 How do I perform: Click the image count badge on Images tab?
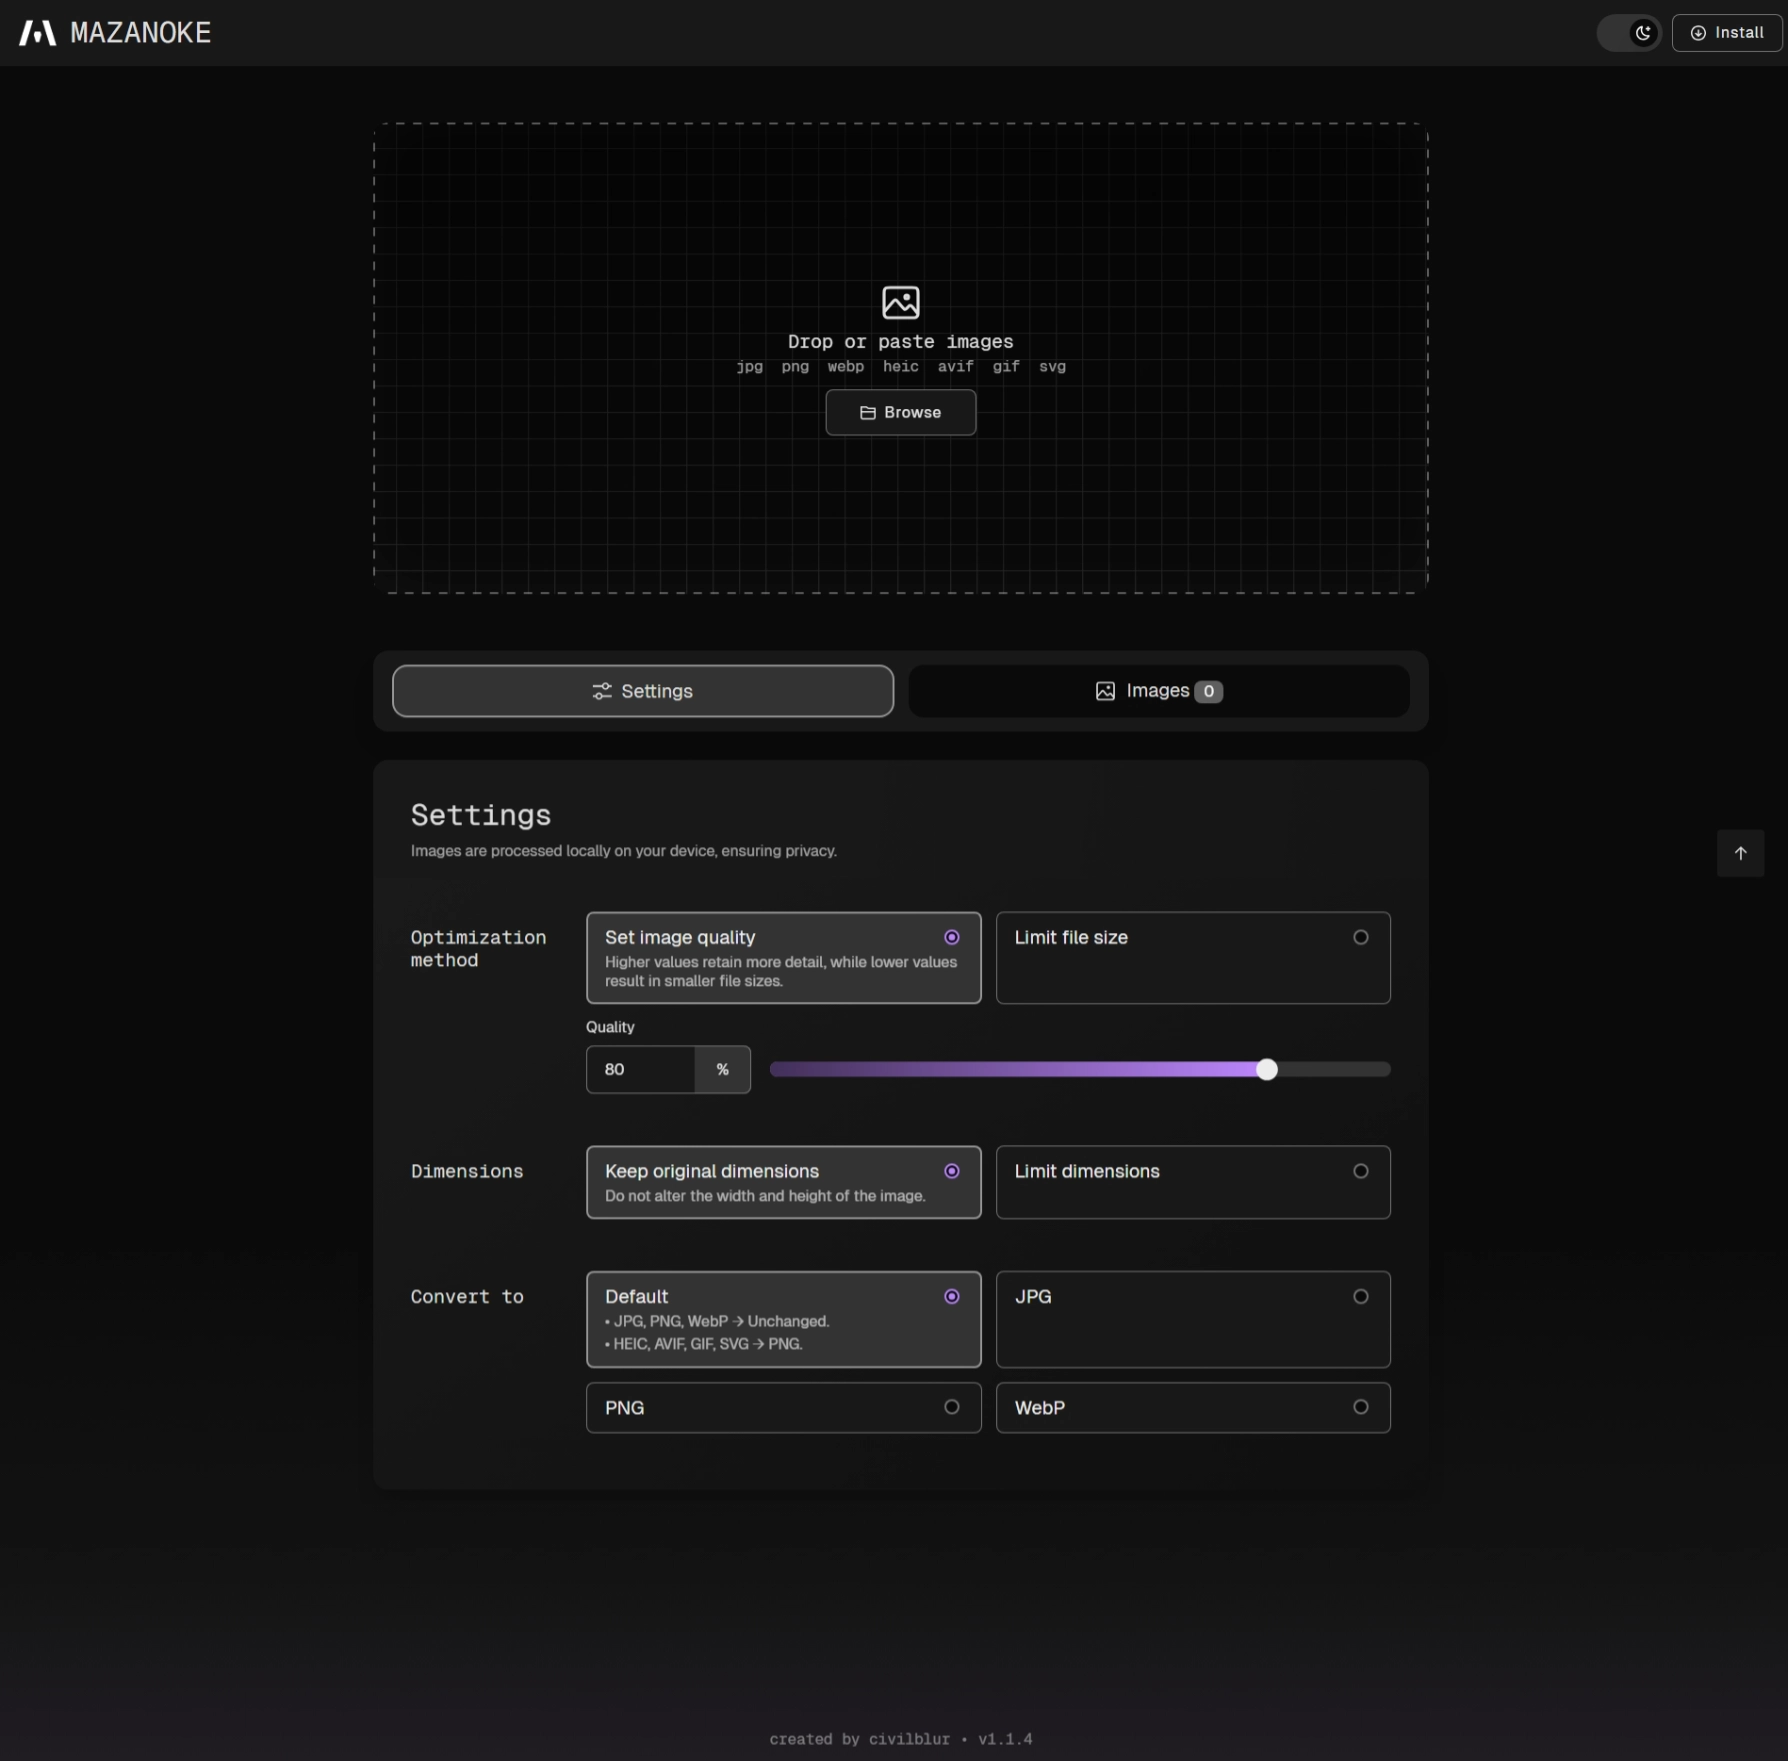pyautogui.click(x=1208, y=691)
